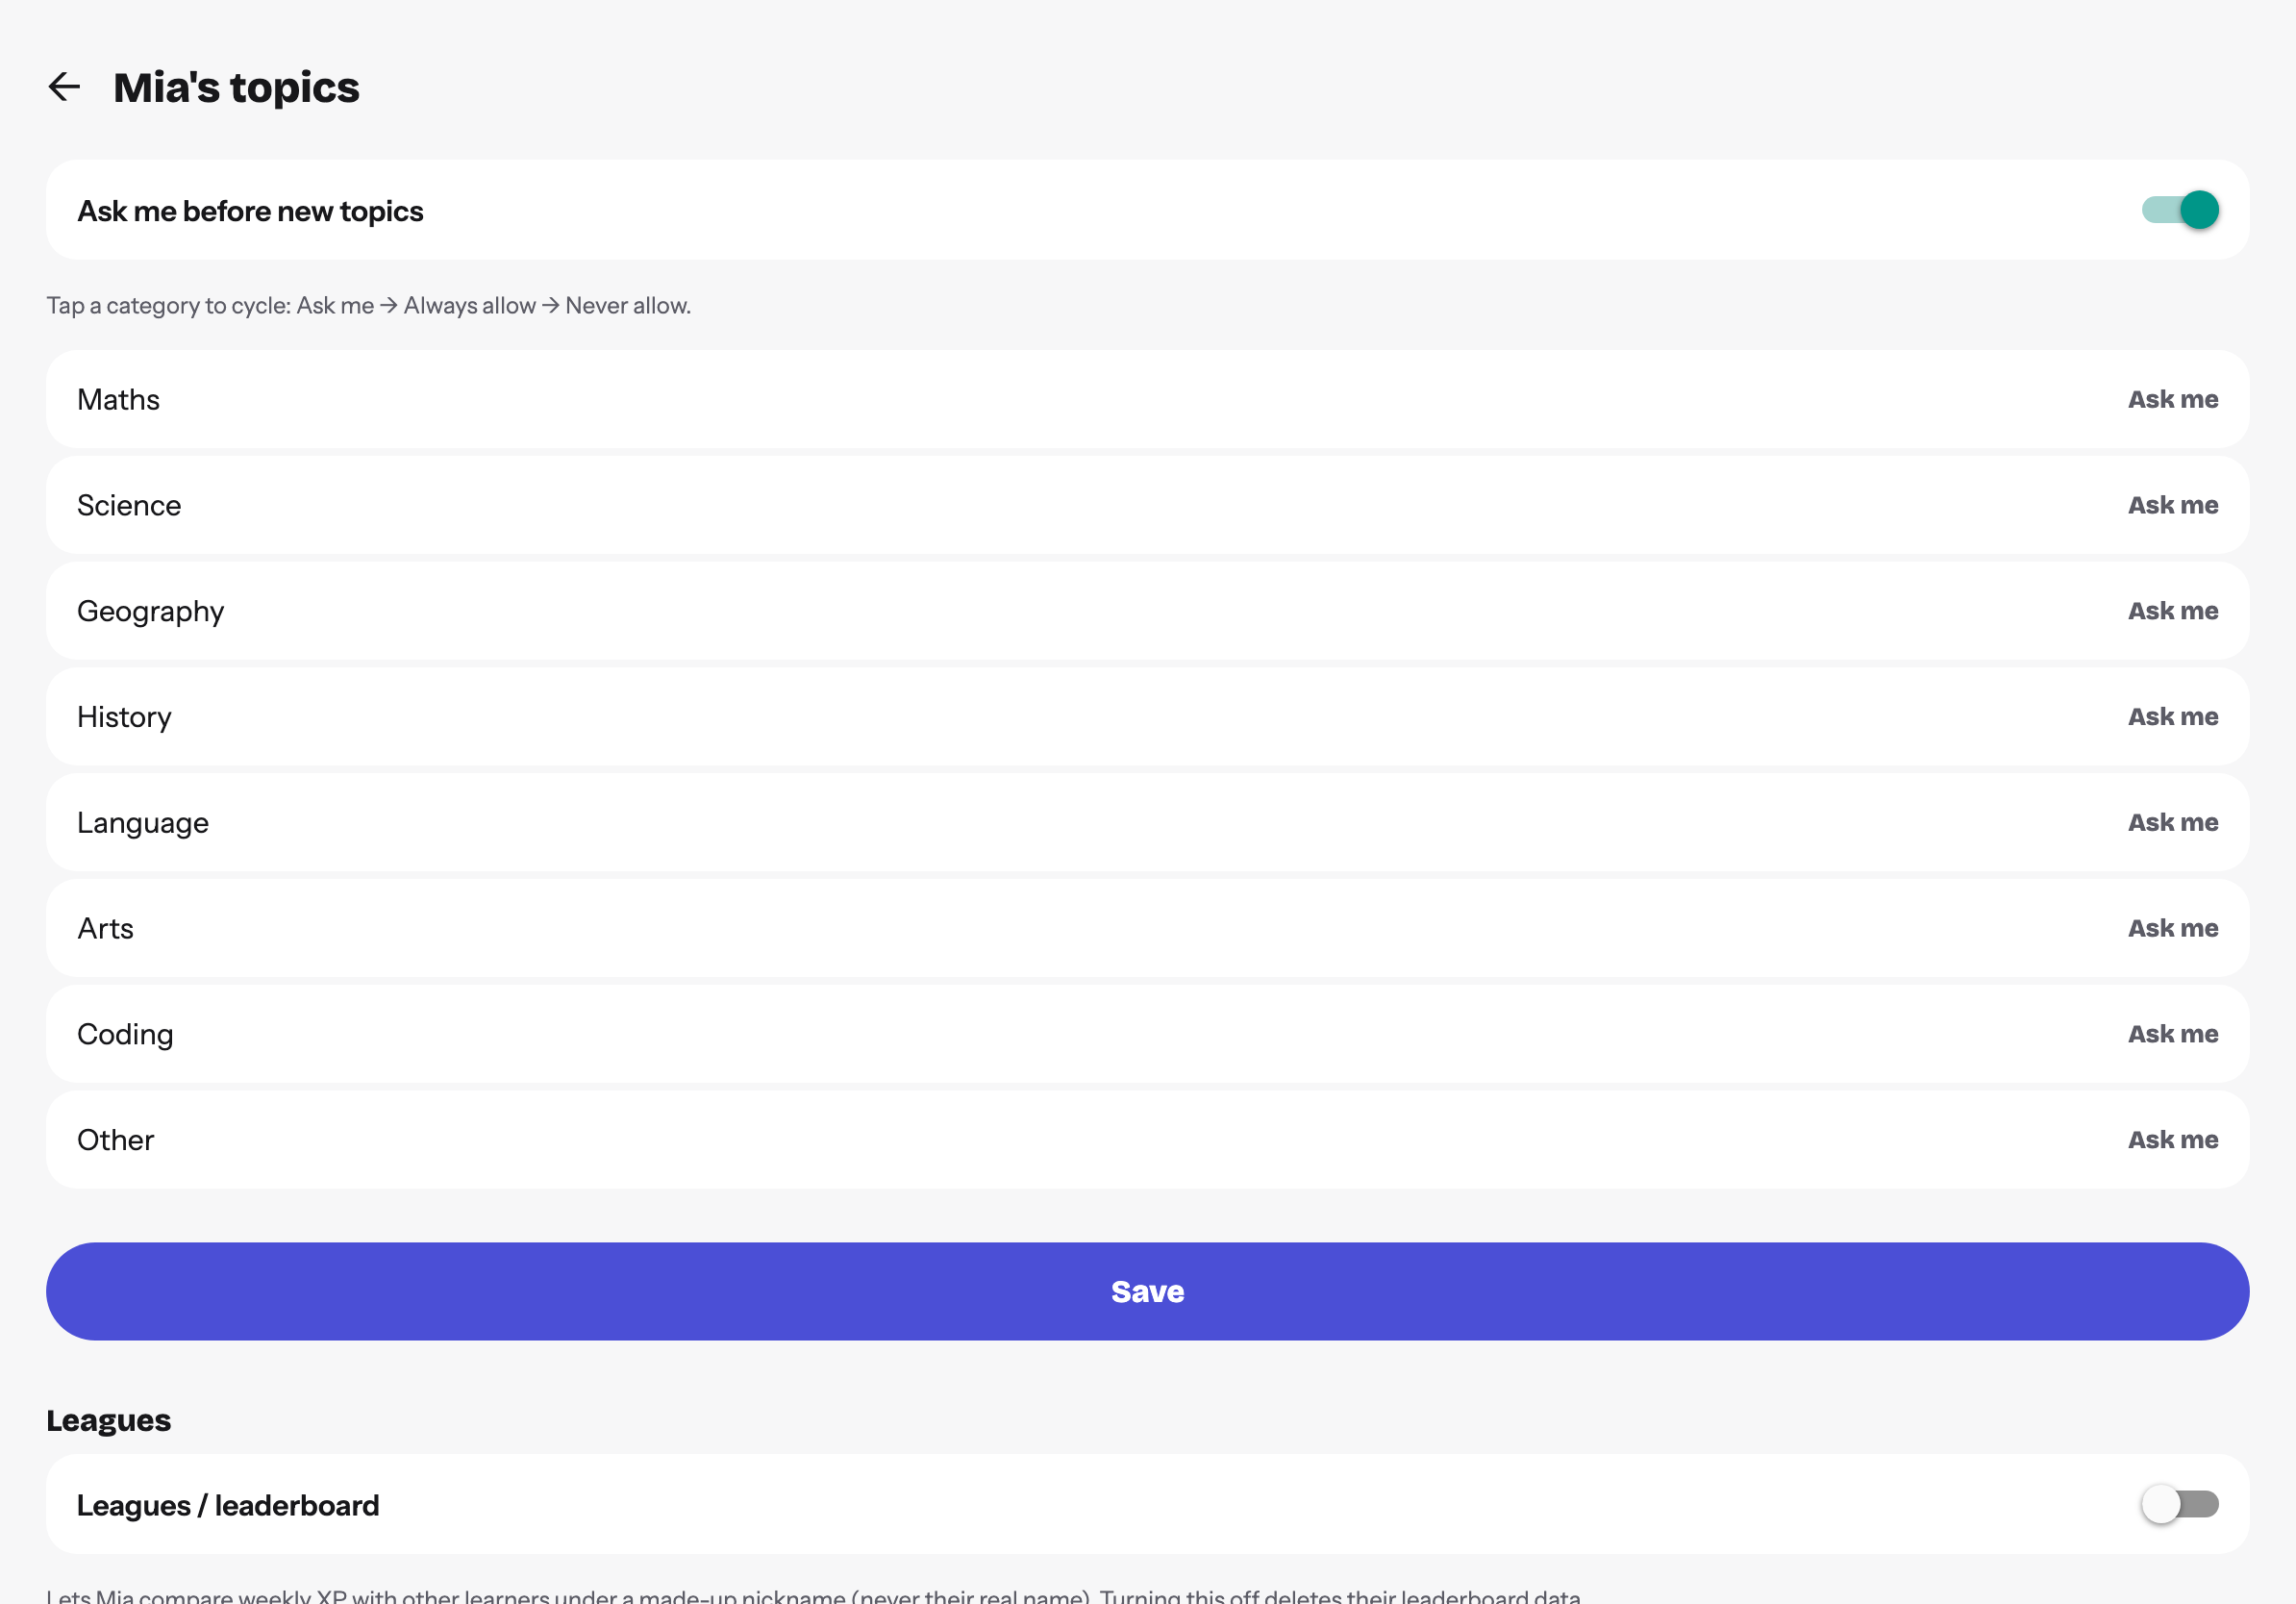
Task: Toggle Ask me before new topics switch
Action: [x=2180, y=210]
